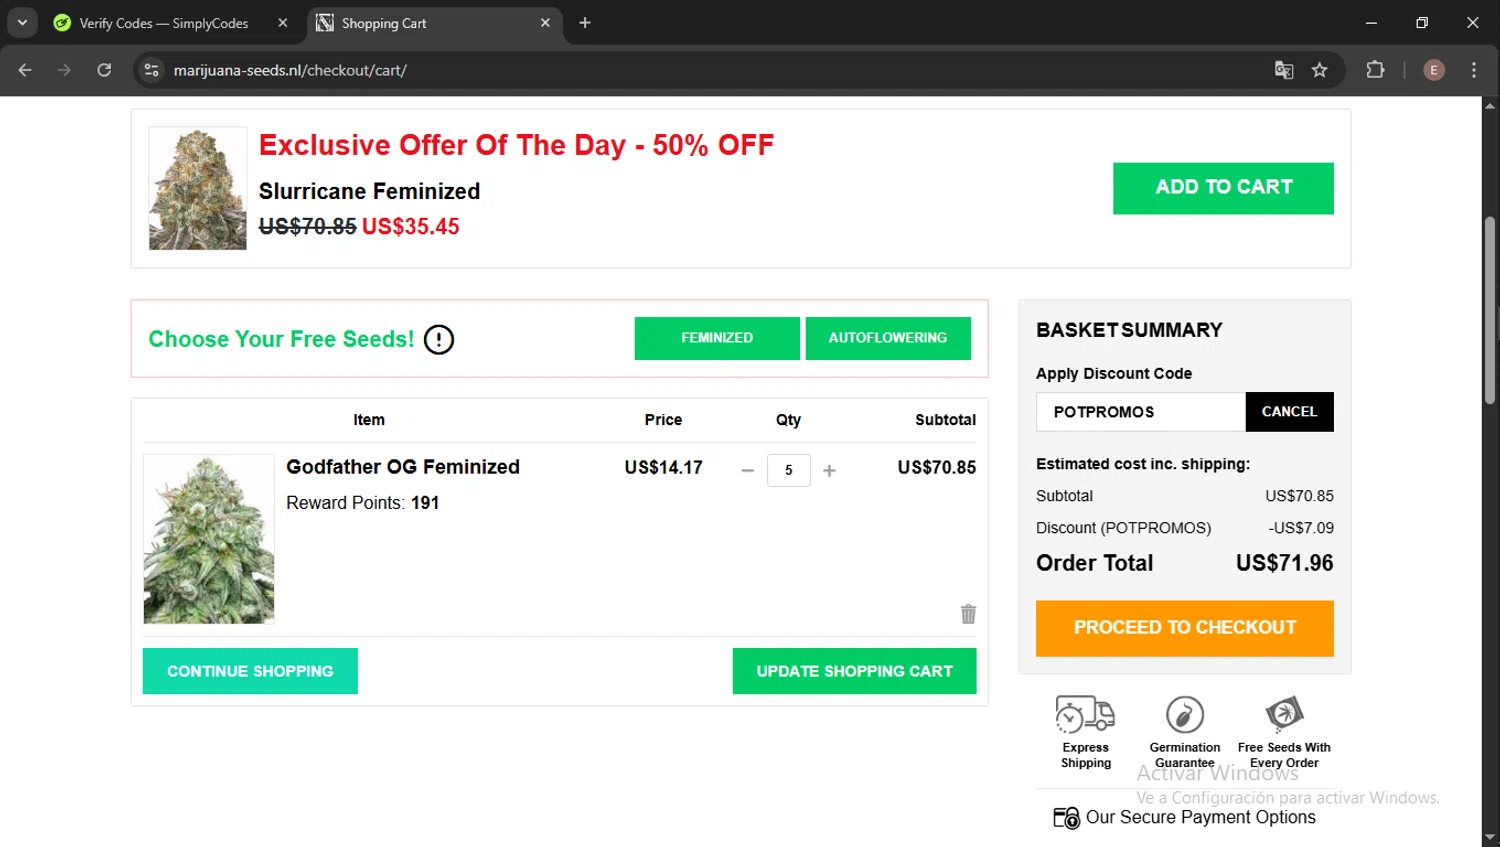This screenshot has height=847, width=1500.
Task: Bookmark this page with star icon
Action: point(1320,70)
